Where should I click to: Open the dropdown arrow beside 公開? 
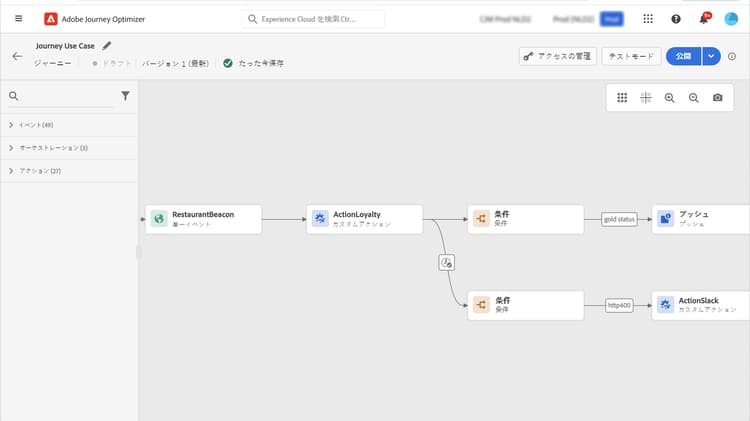(x=712, y=57)
